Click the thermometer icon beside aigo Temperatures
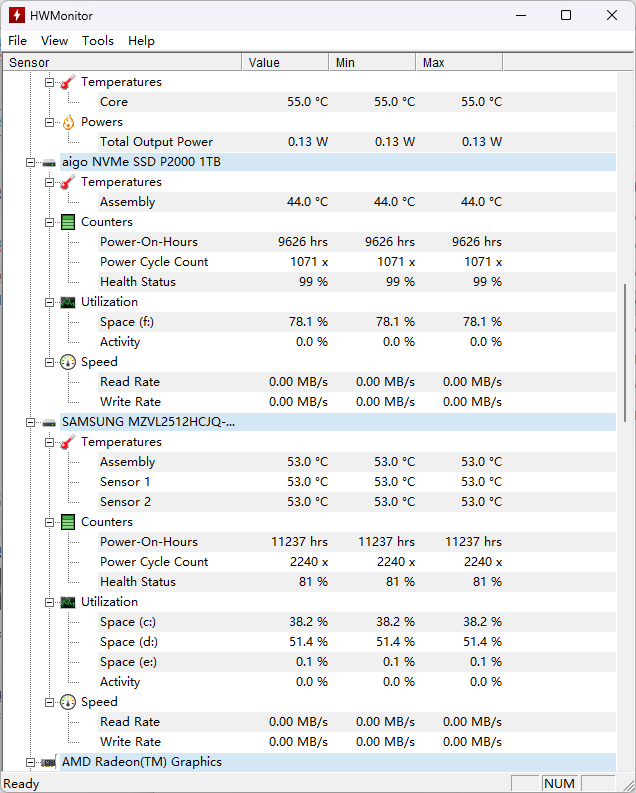Image resolution: width=636 pixels, height=793 pixels. click(68, 182)
